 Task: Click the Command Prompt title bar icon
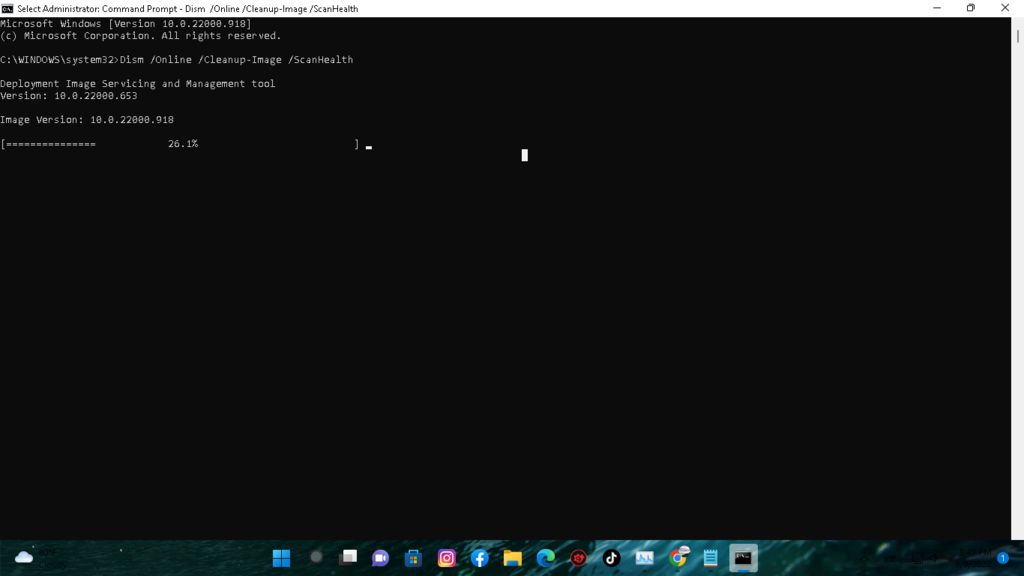(x=7, y=8)
